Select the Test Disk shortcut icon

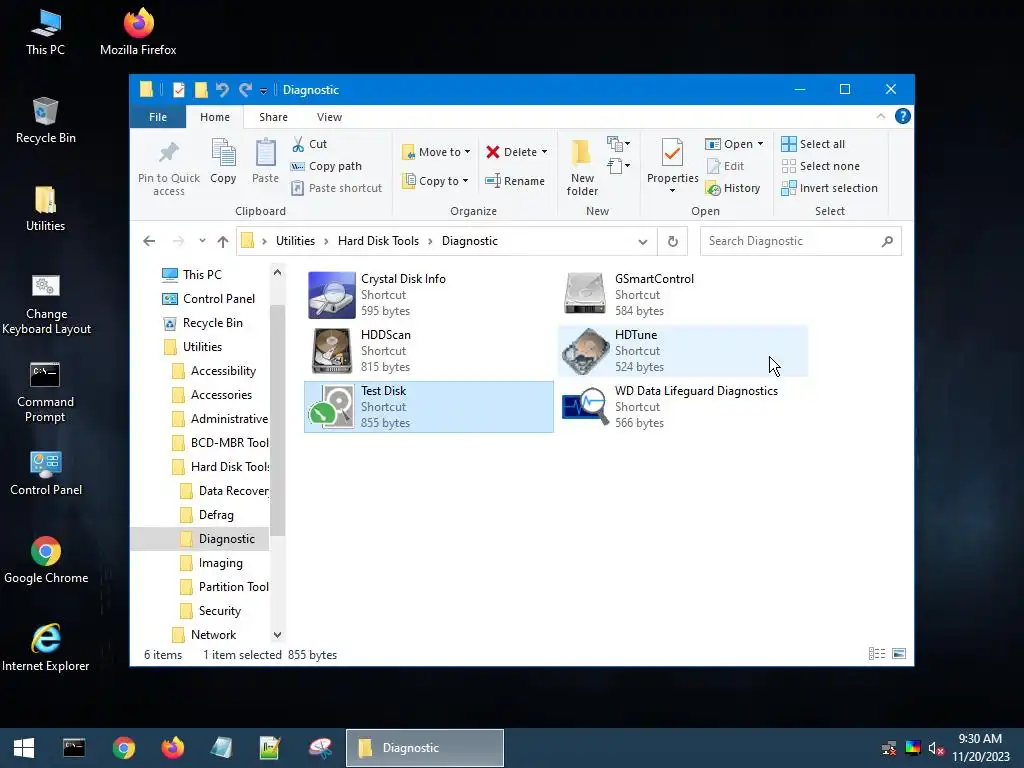(332, 407)
